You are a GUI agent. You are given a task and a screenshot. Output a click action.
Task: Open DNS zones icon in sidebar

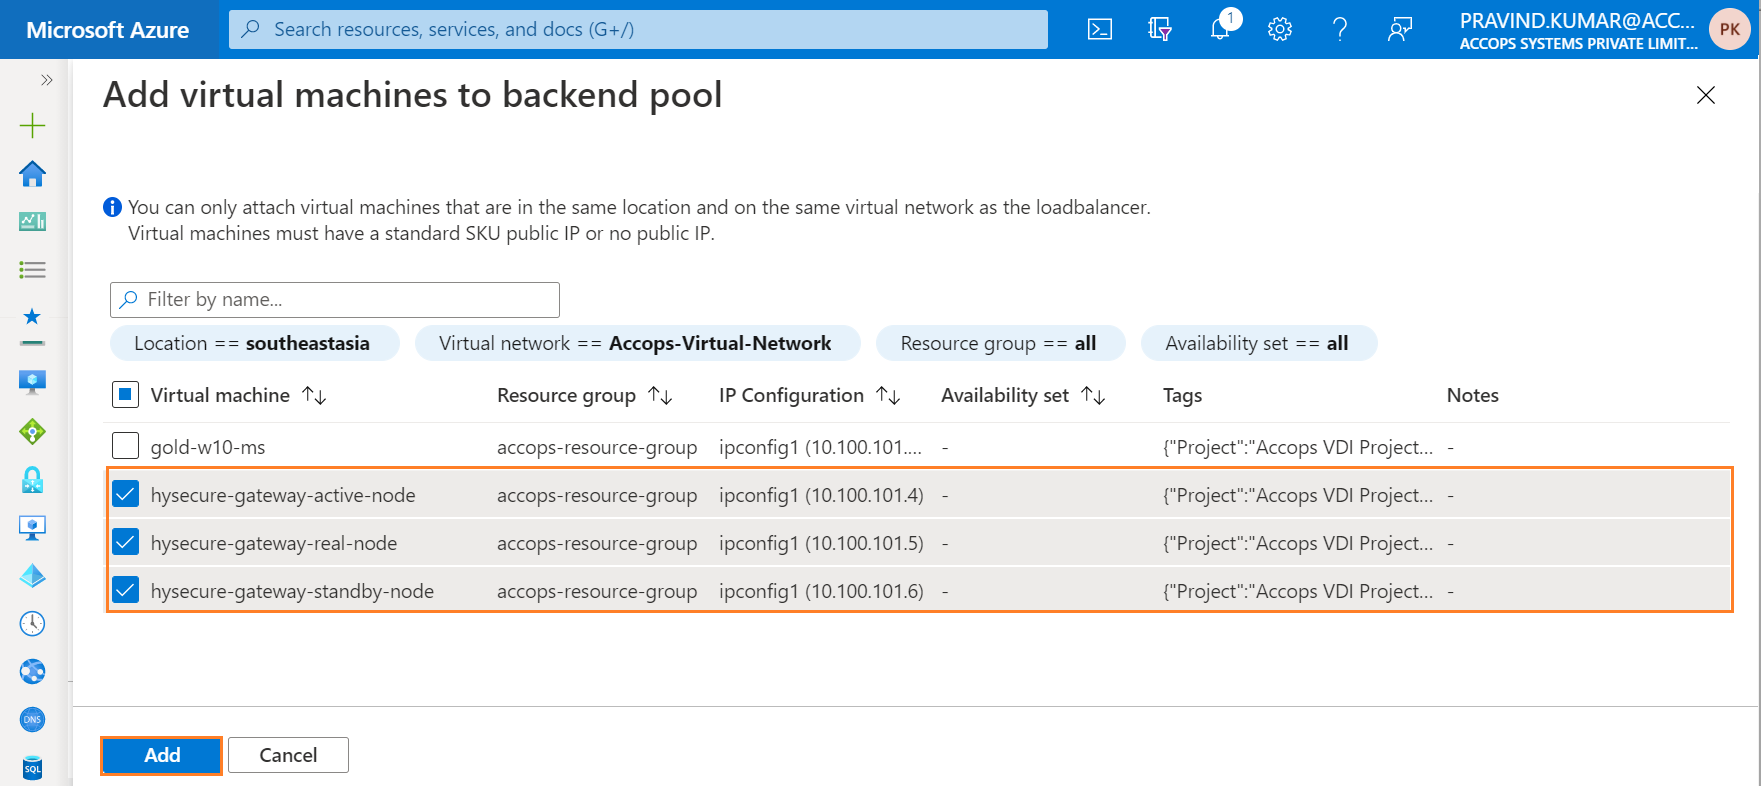pyautogui.click(x=32, y=719)
